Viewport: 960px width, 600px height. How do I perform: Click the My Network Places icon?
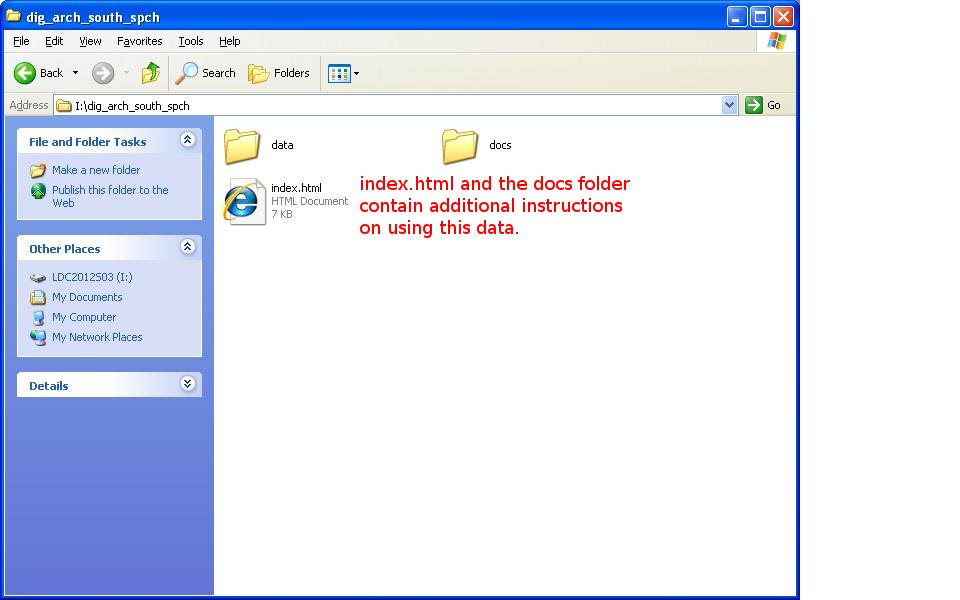pyautogui.click(x=38, y=338)
